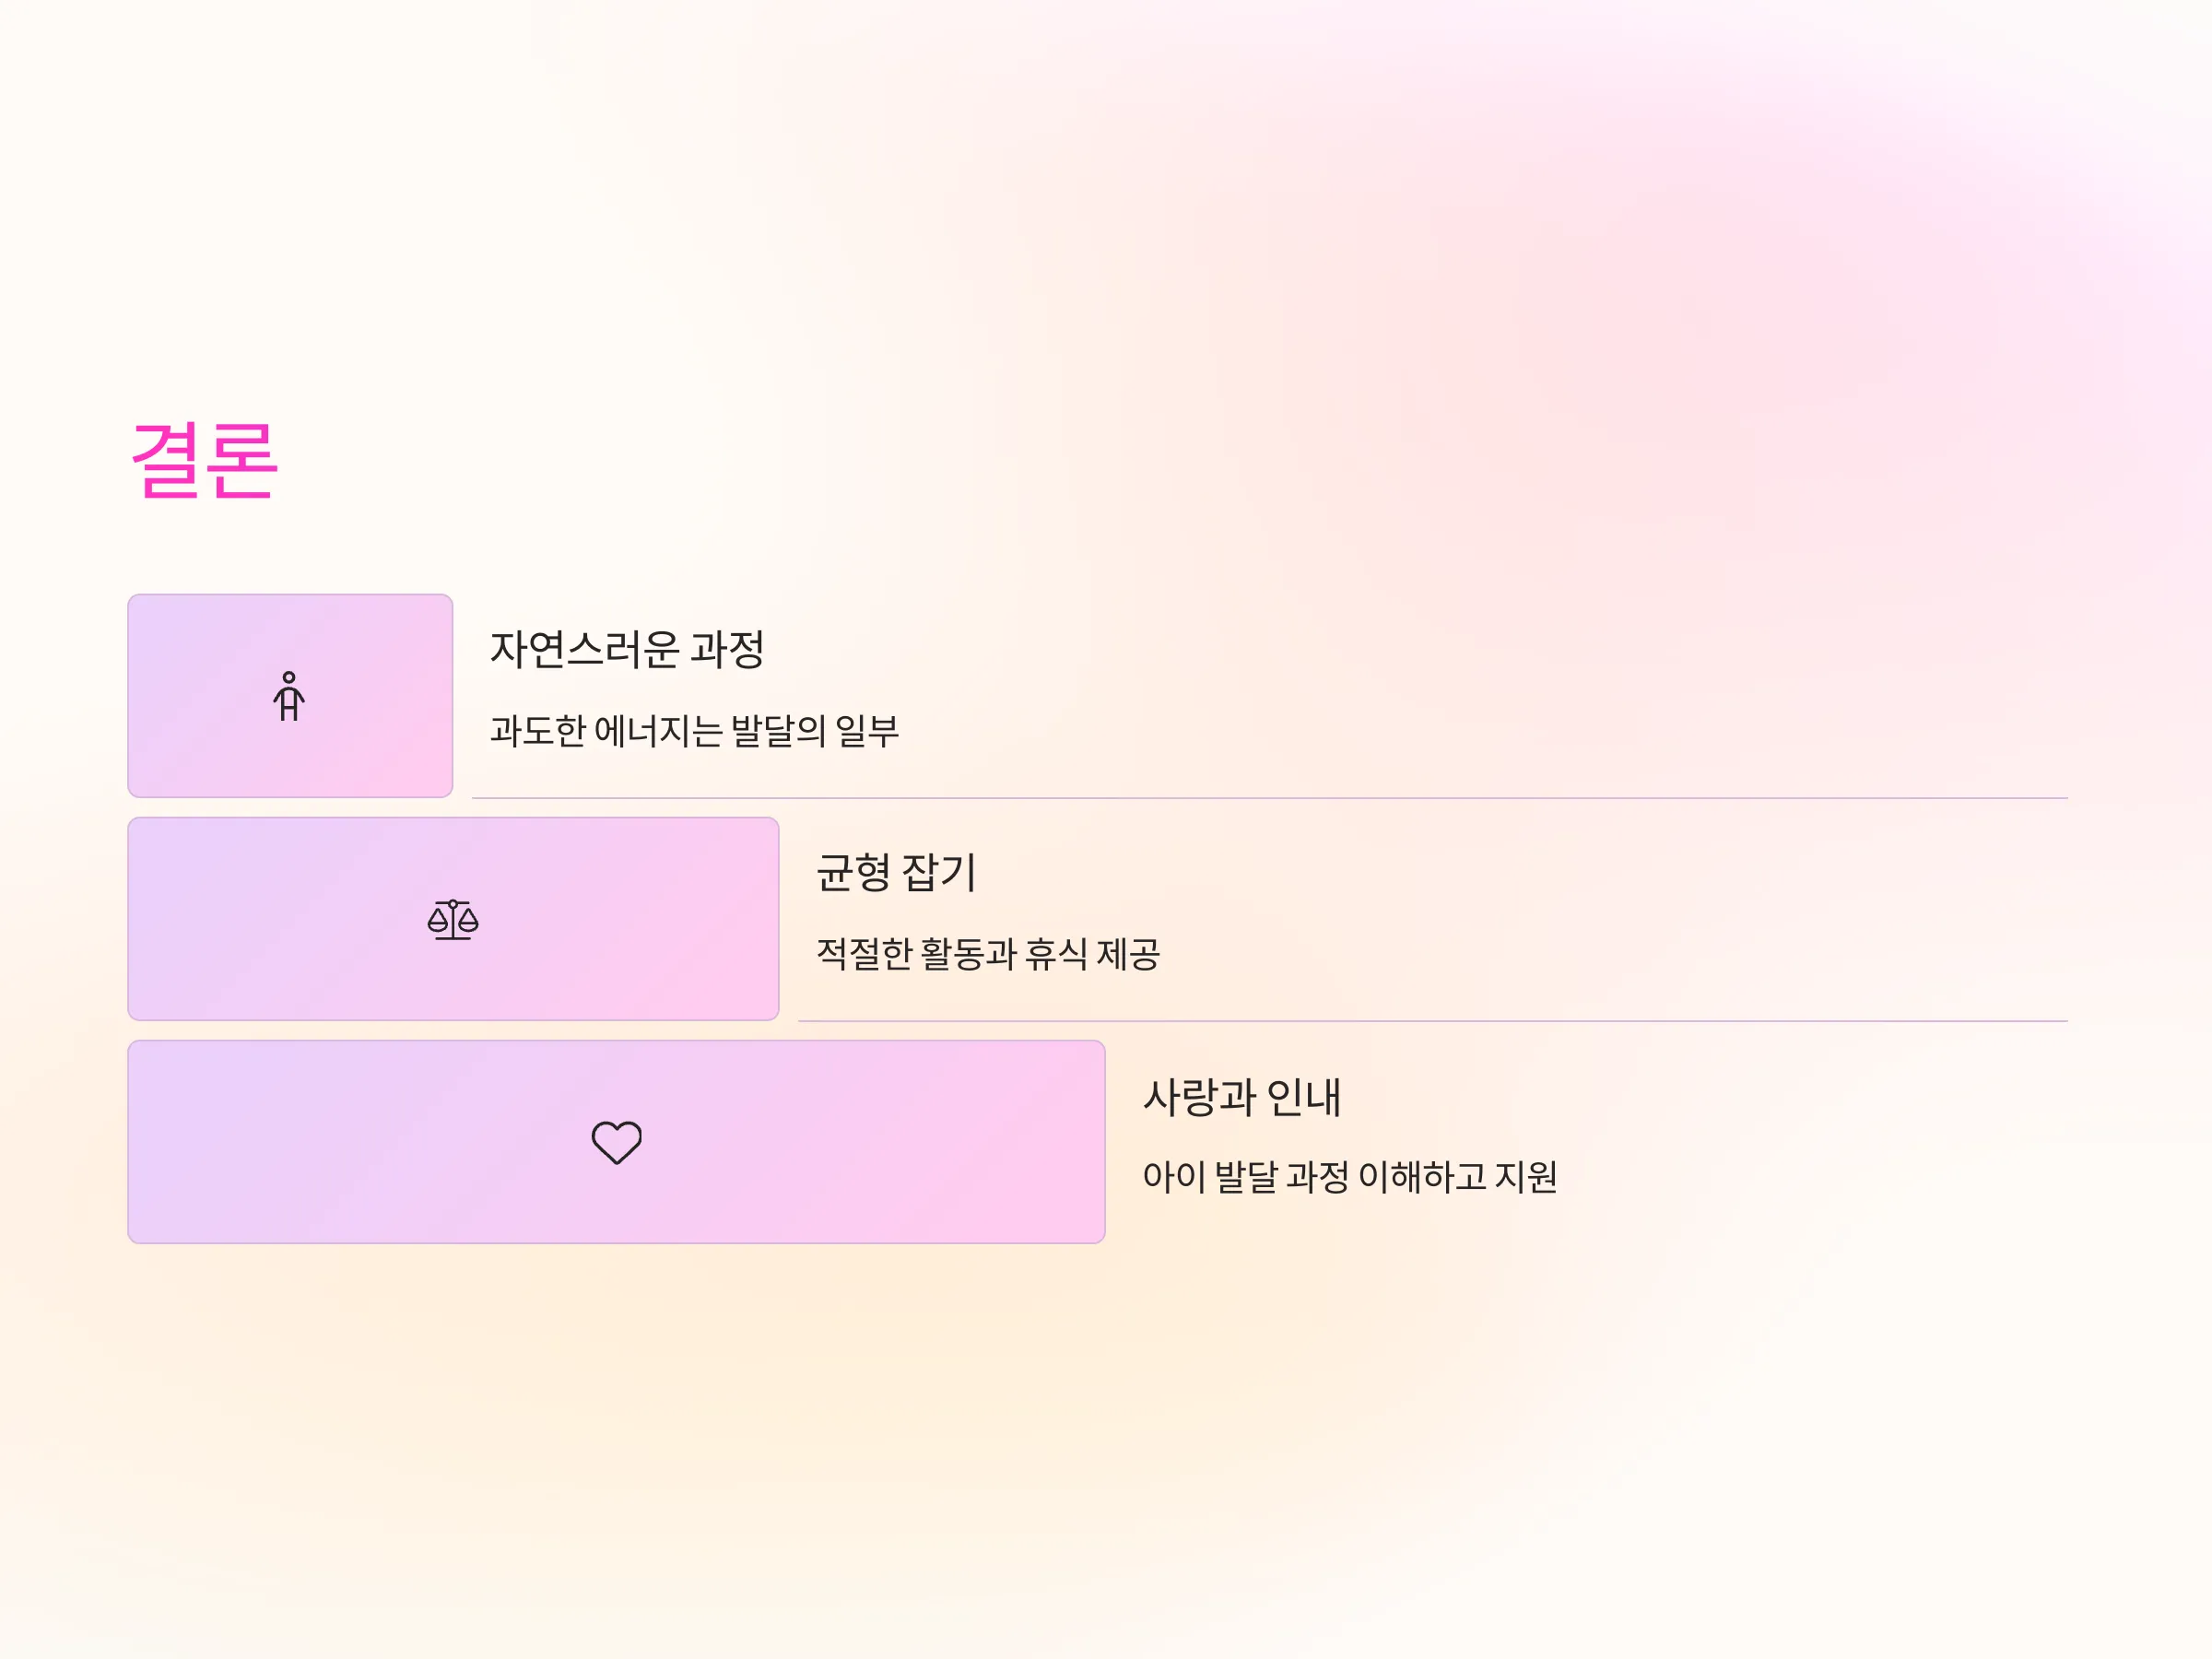Click the word 발달의 in first description

[779, 731]
